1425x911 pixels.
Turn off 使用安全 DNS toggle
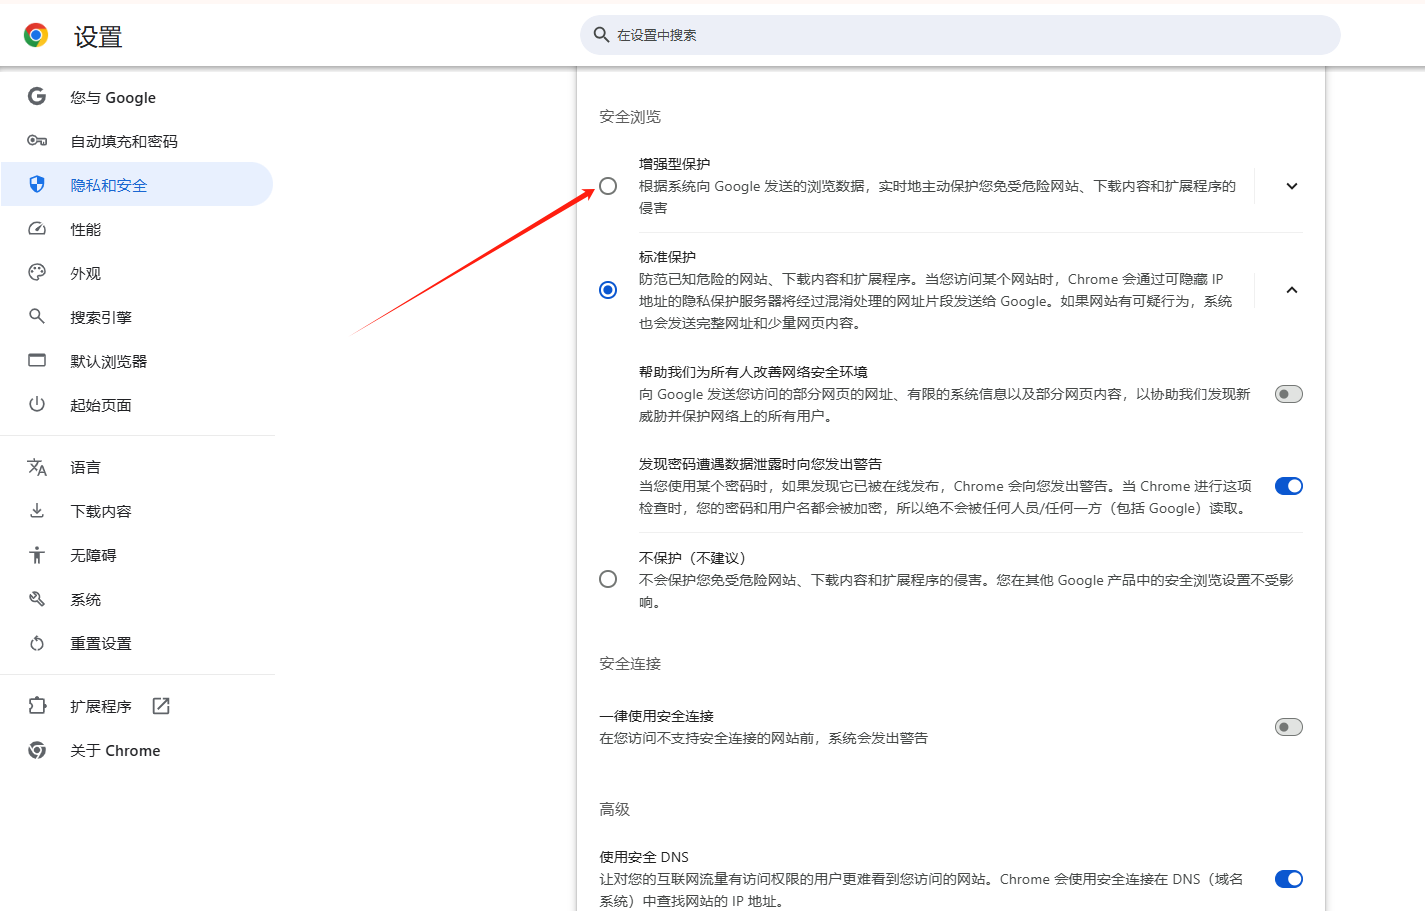point(1289,879)
